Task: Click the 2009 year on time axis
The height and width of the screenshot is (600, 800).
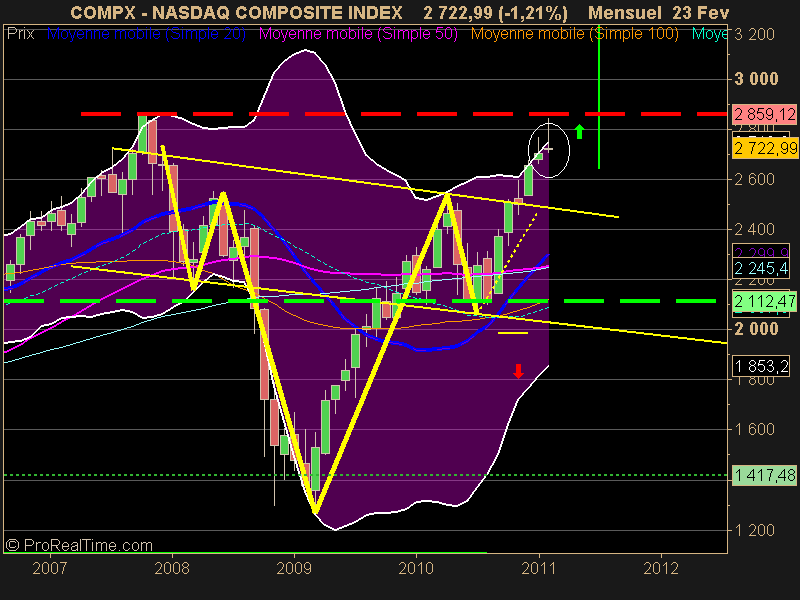Action: click(x=294, y=568)
